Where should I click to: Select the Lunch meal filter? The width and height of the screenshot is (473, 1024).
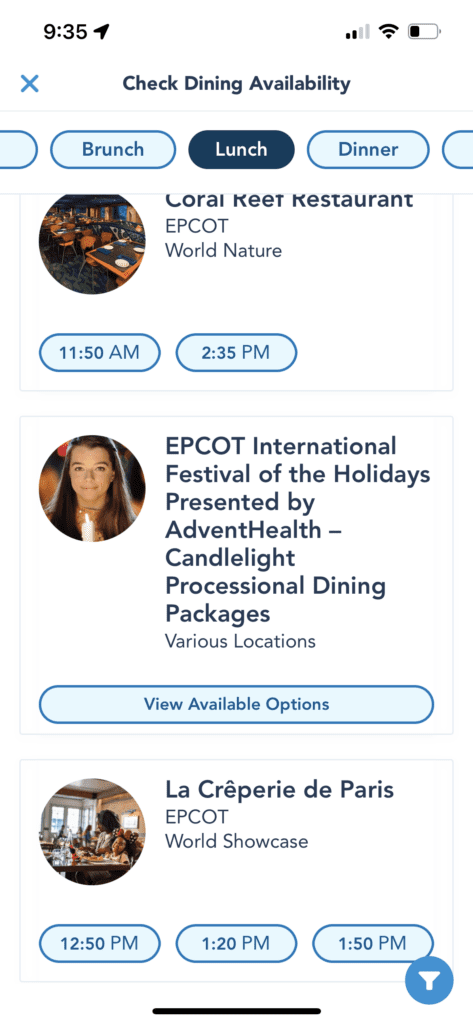242,150
